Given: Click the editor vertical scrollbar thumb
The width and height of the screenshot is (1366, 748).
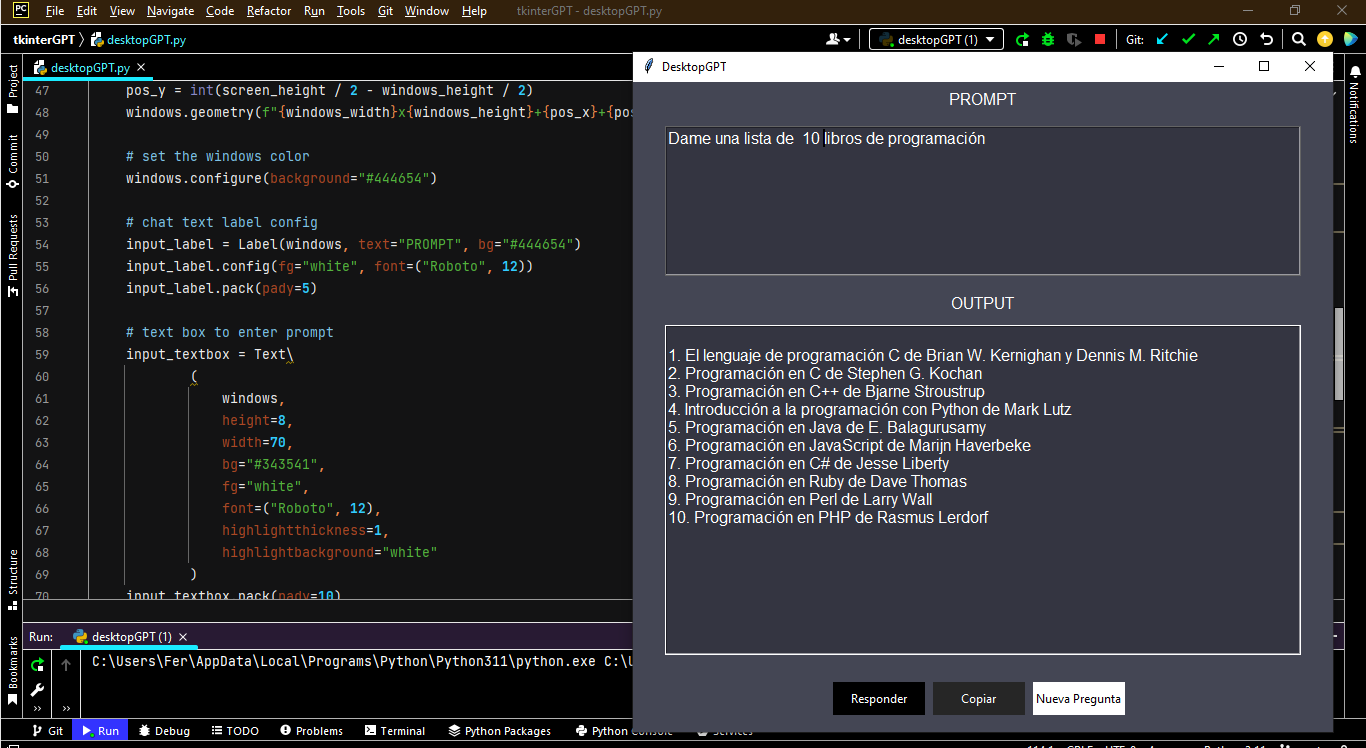Looking at the screenshot, I should (1340, 354).
